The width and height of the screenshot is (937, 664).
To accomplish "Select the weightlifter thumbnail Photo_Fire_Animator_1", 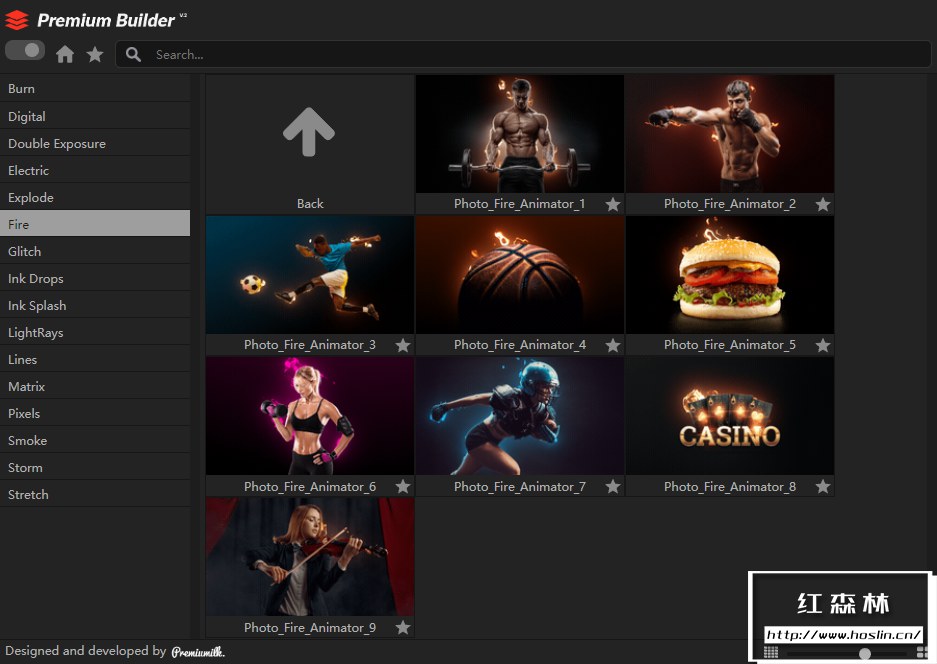I will [520, 134].
